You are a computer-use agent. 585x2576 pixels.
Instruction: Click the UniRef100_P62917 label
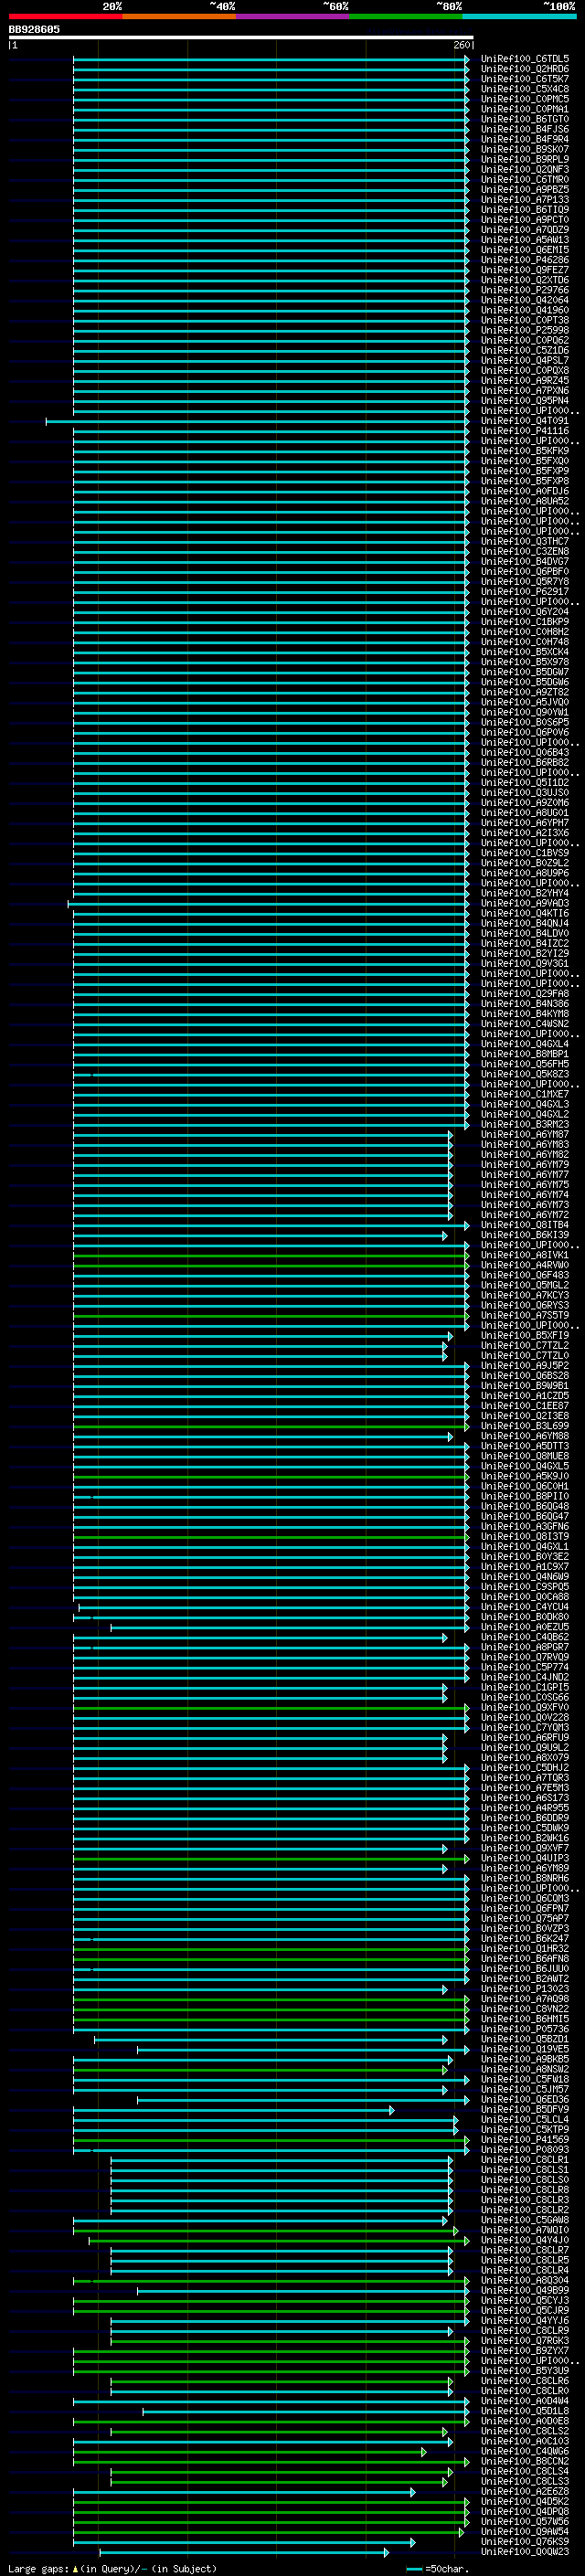click(525, 592)
